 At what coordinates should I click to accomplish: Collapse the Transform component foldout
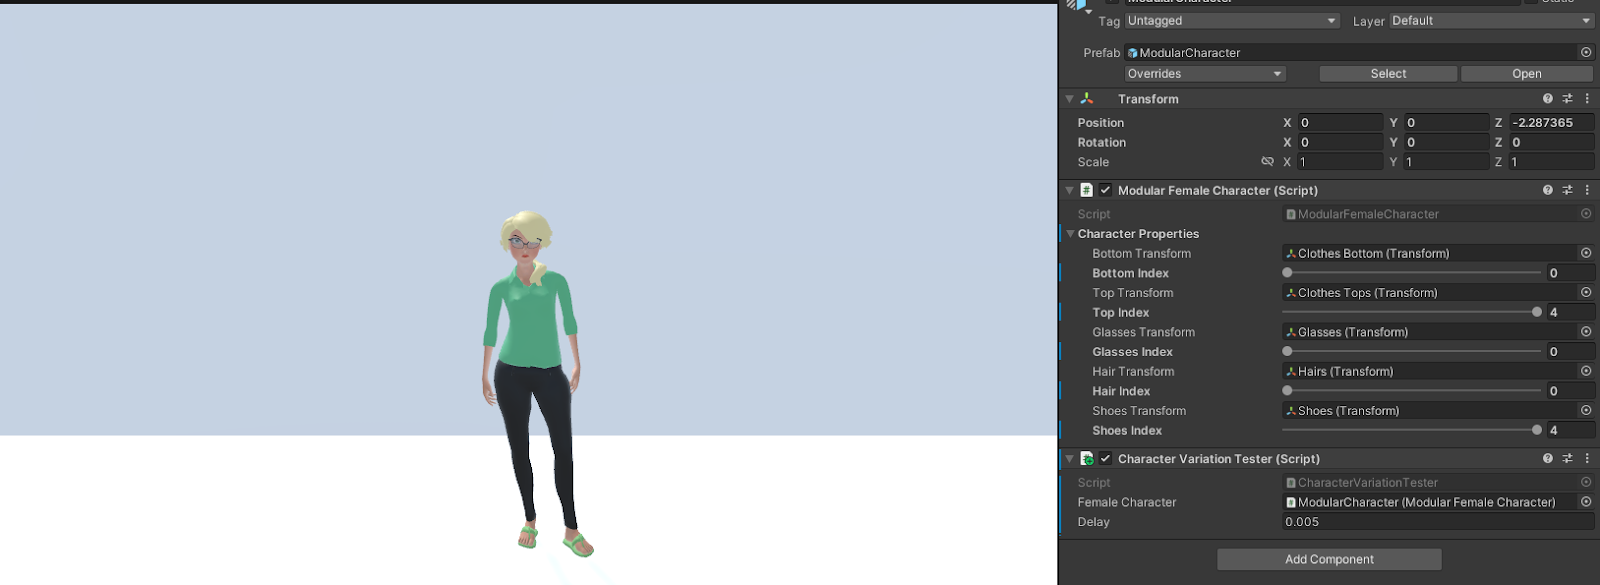(1069, 99)
